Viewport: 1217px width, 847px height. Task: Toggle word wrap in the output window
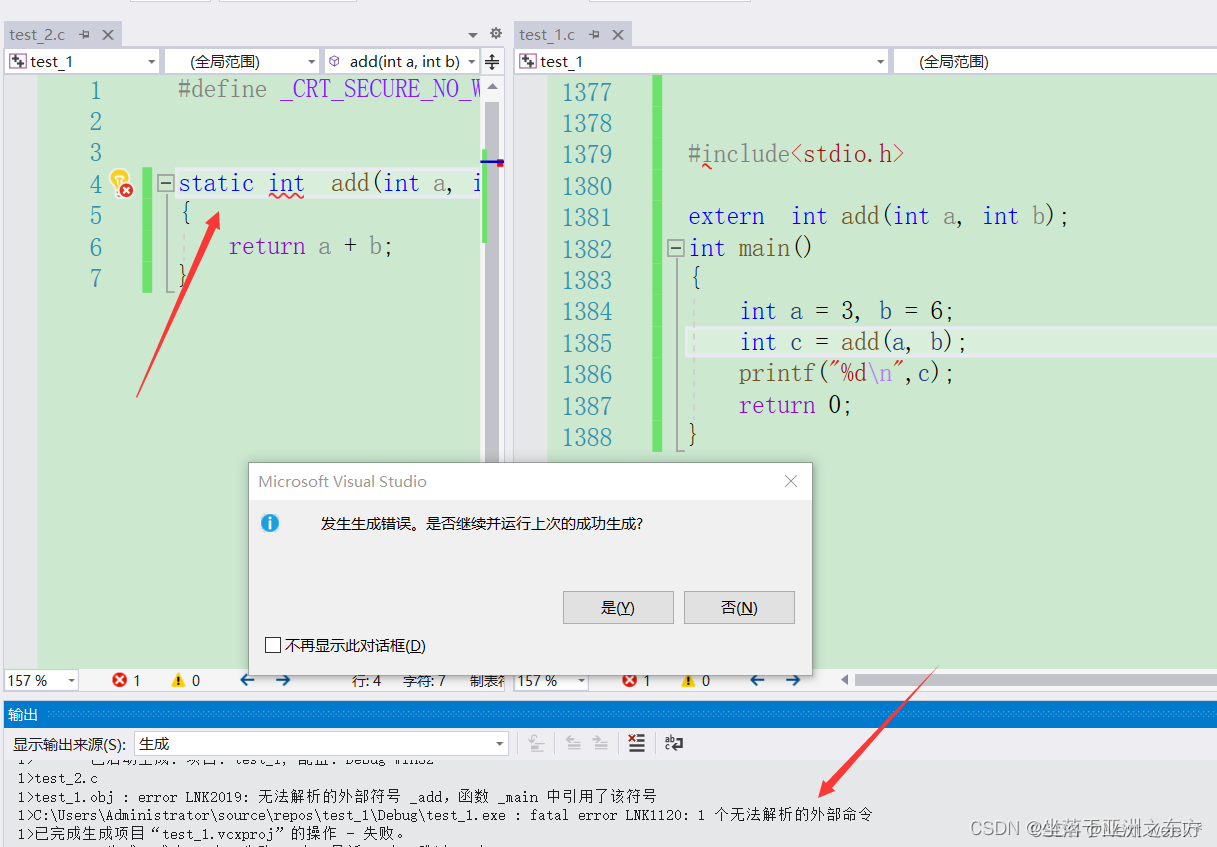pyautogui.click(x=673, y=743)
